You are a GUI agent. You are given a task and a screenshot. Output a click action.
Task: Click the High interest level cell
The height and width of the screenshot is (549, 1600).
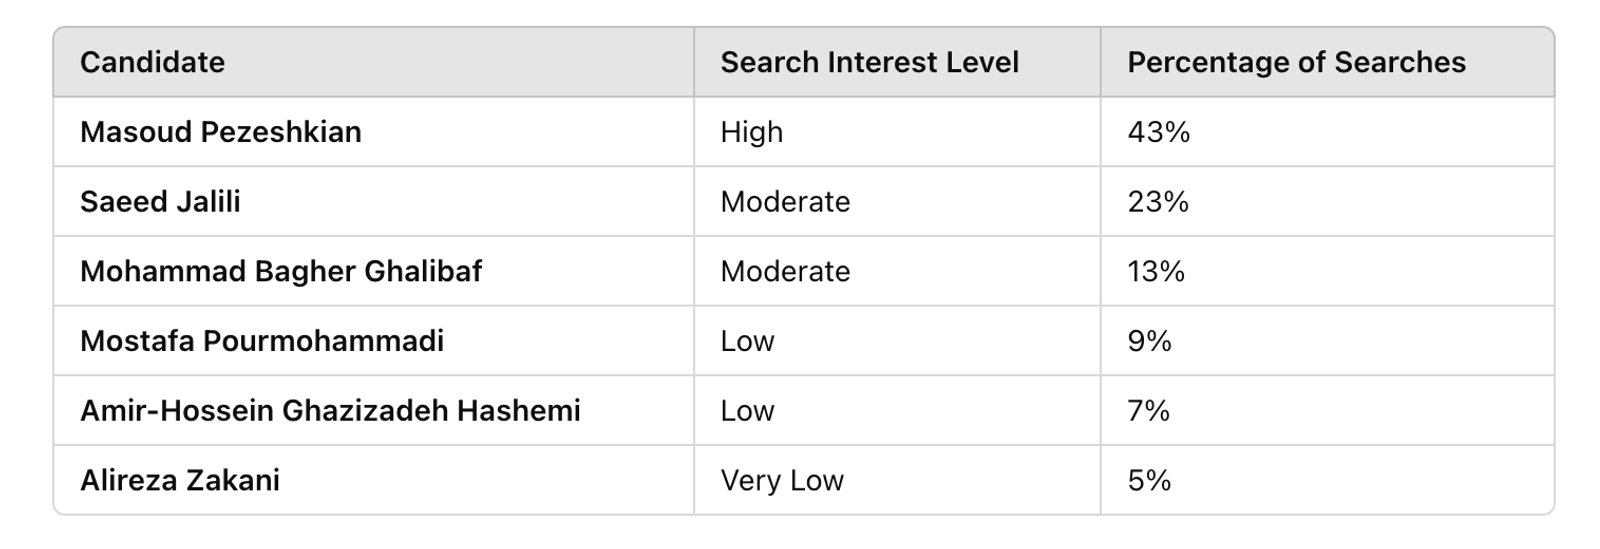pos(751,132)
